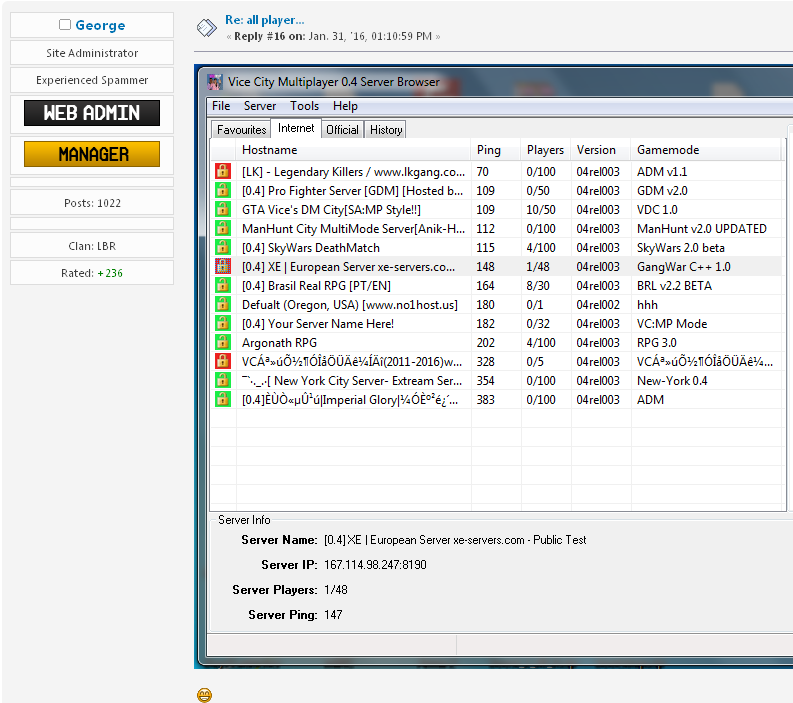Image resolution: width=793 pixels, height=703 pixels.
Task: Open the Help menu
Action: [x=345, y=106]
